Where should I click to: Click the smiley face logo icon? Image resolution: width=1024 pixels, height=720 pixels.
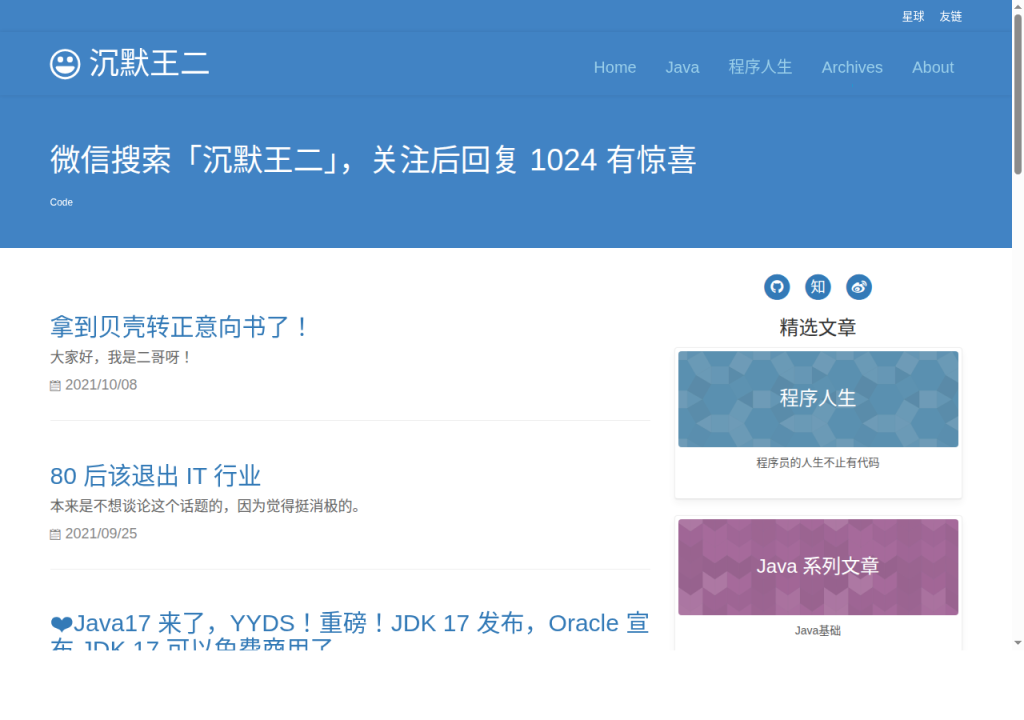65,64
